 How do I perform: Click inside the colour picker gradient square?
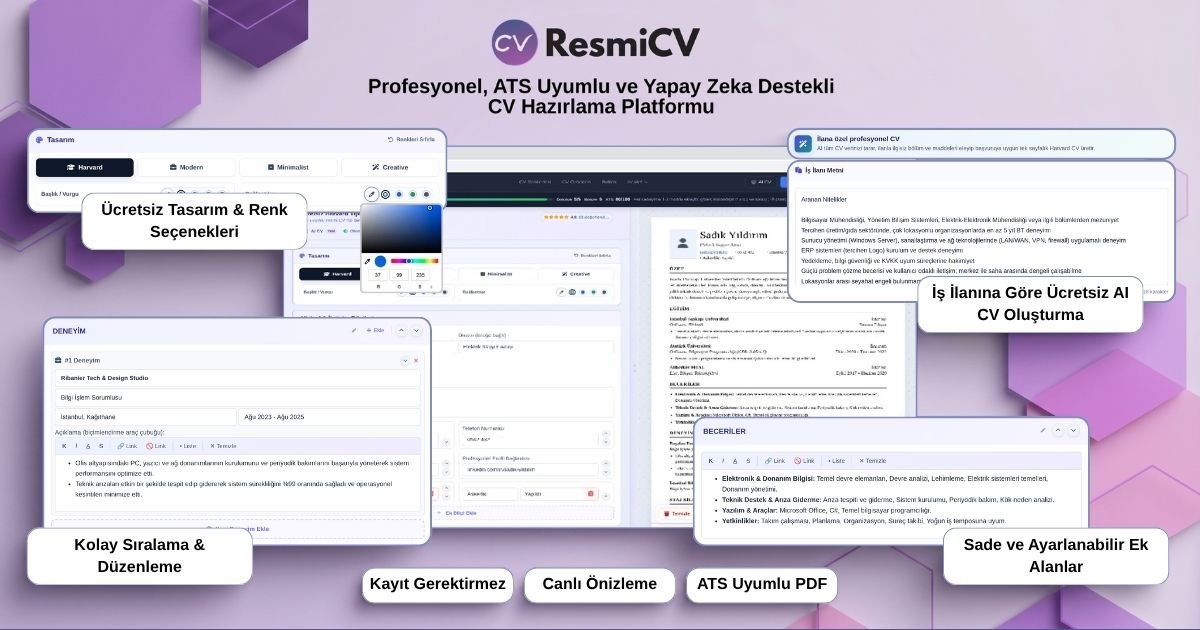[401, 229]
